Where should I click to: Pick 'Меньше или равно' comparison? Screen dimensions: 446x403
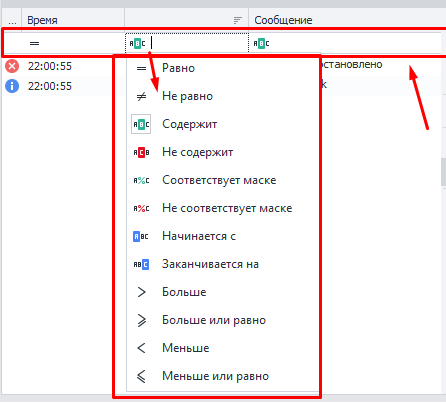[x=223, y=376]
